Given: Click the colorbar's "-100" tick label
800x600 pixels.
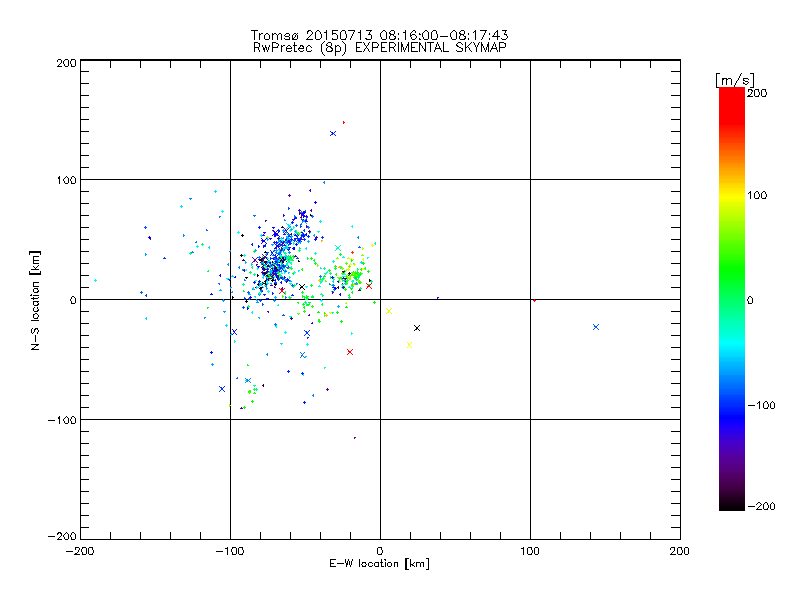Looking at the screenshot, I should tap(761, 405).
